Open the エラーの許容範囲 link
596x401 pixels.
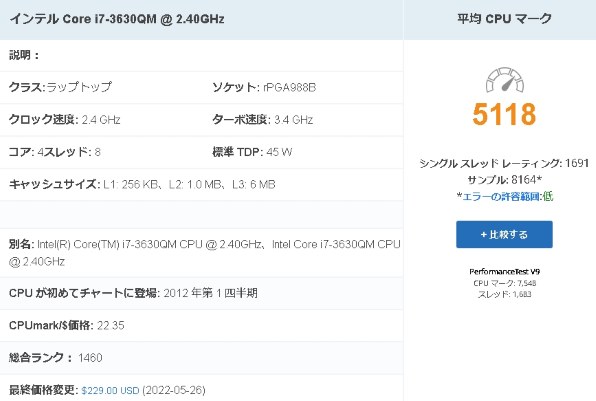501,197
